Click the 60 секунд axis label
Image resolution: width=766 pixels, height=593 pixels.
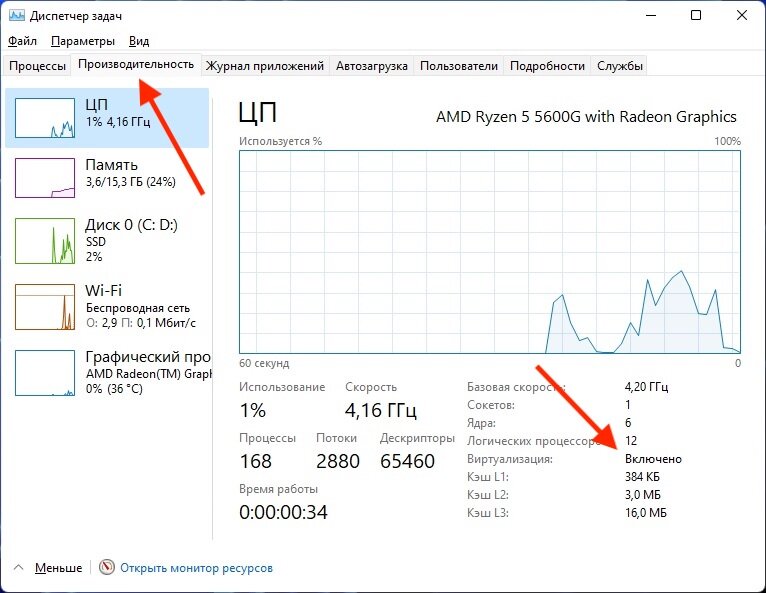[264, 363]
